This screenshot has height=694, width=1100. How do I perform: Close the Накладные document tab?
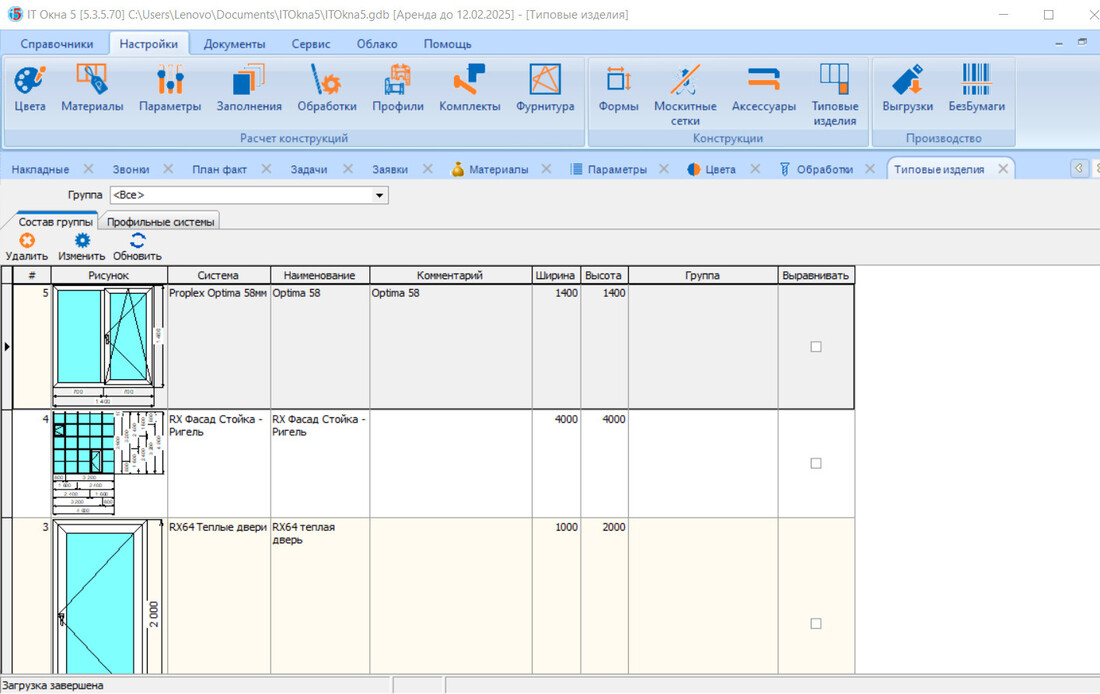[88, 169]
